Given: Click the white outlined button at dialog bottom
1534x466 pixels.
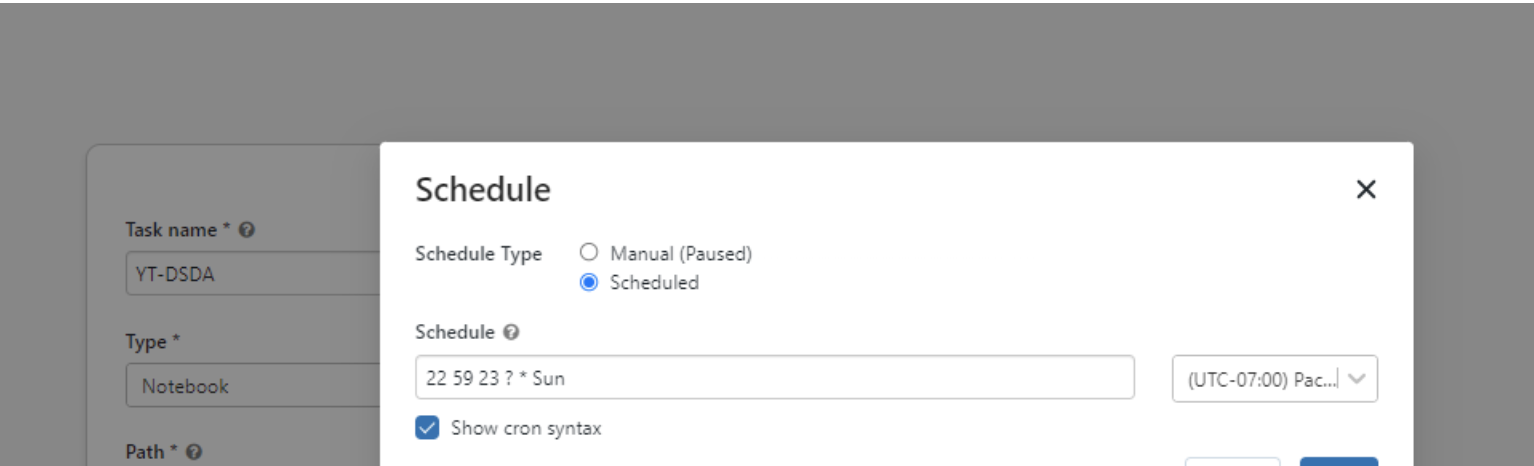Looking at the screenshot, I should click(1232, 462).
